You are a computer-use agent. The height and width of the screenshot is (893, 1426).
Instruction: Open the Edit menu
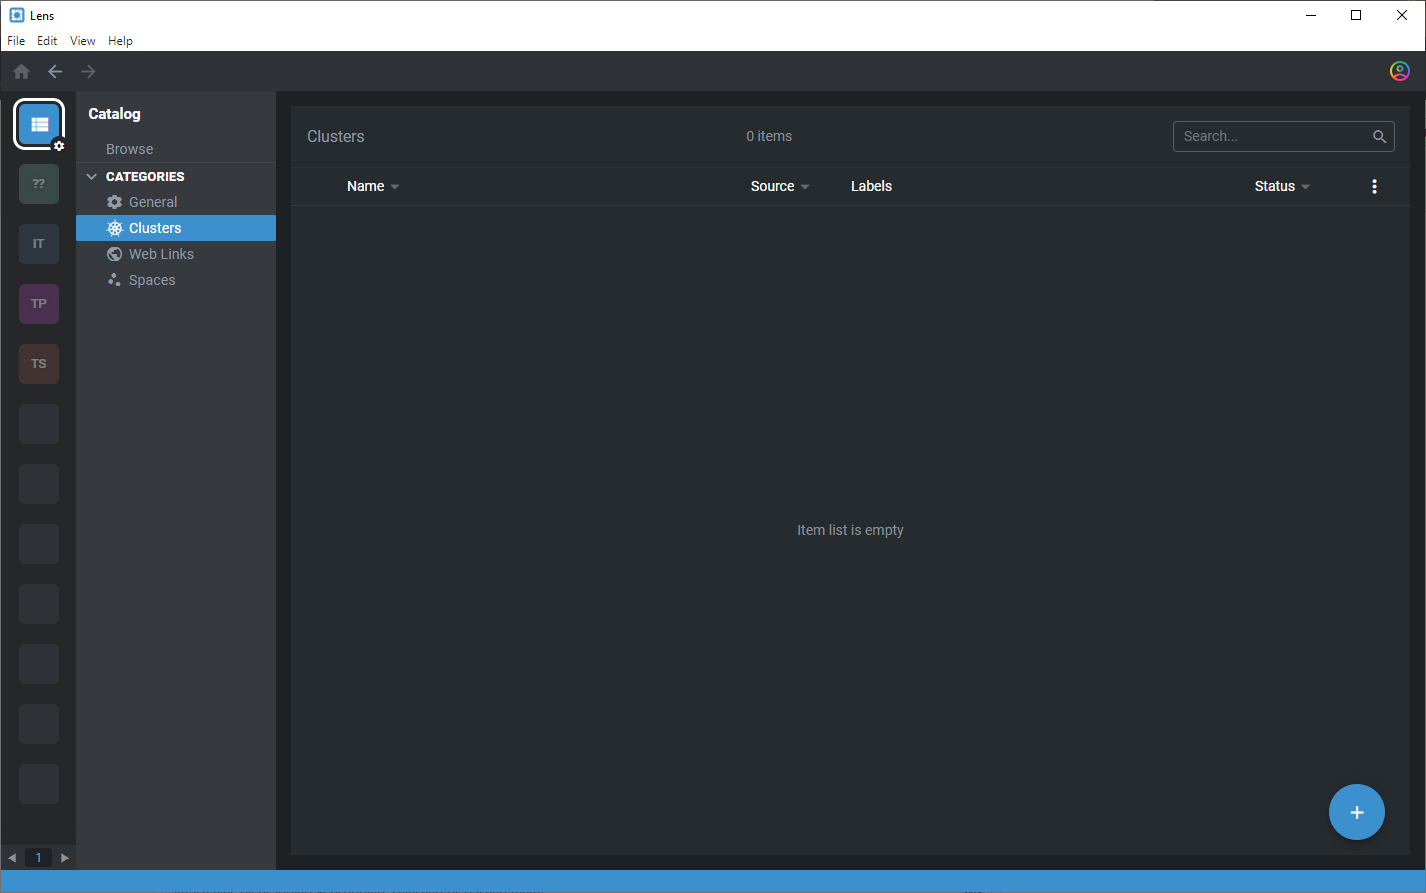pyautogui.click(x=47, y=41)
